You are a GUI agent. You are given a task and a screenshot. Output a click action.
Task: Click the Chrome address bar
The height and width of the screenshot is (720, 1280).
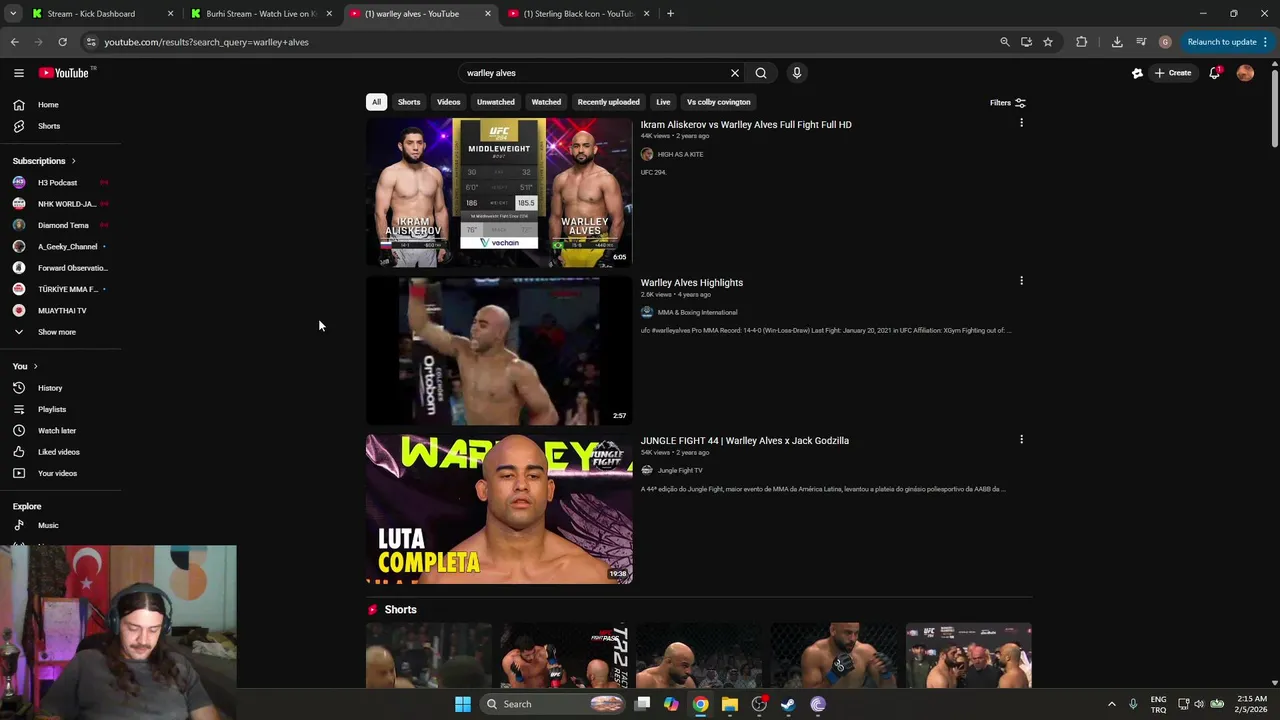pyautogui.click(x=540, y=42)
